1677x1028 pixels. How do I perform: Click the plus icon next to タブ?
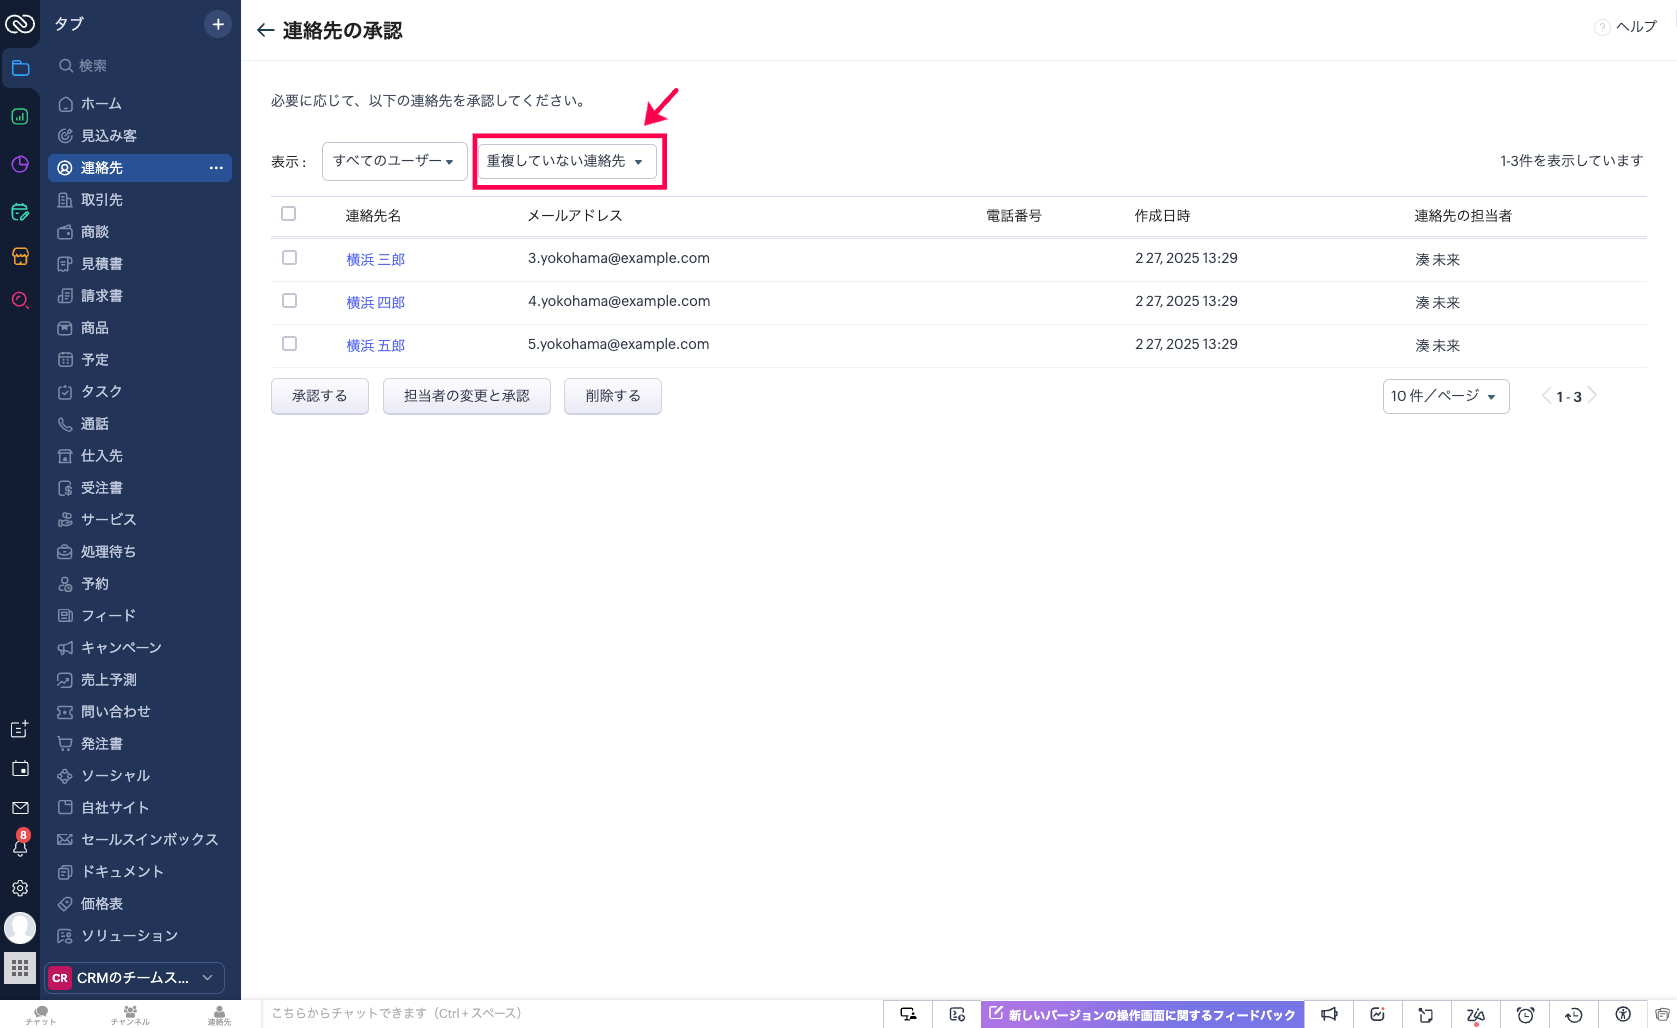coord(217,24)
